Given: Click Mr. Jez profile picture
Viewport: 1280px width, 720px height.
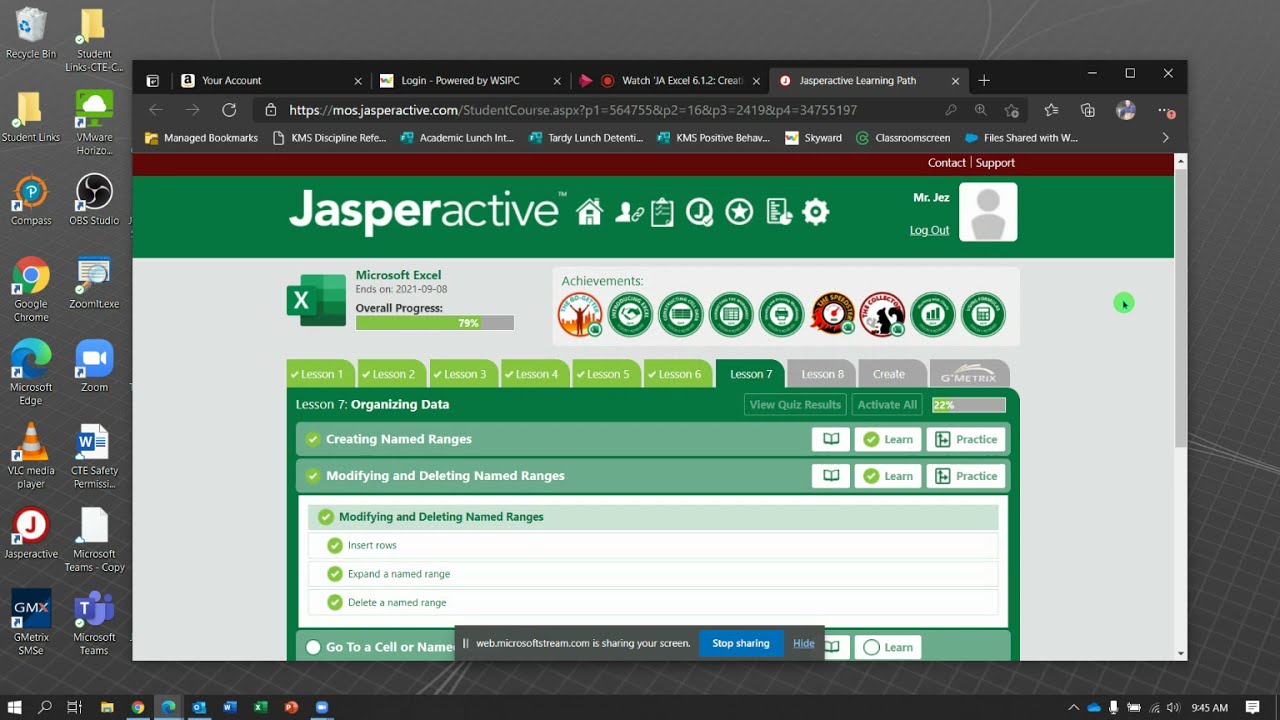Looking at the screenshot, I should pos(988,212).
